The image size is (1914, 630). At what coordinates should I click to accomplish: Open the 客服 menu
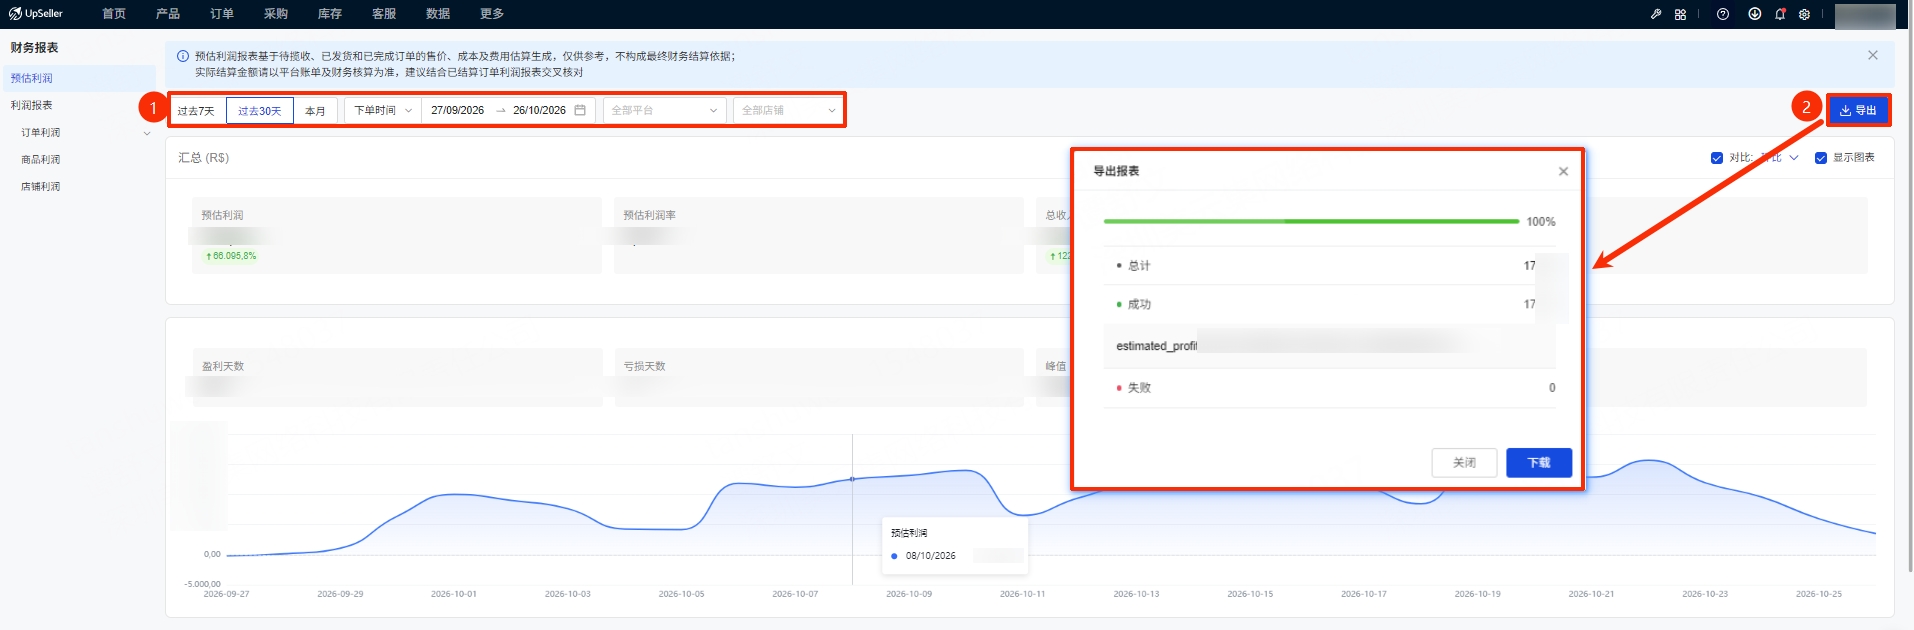384,14
